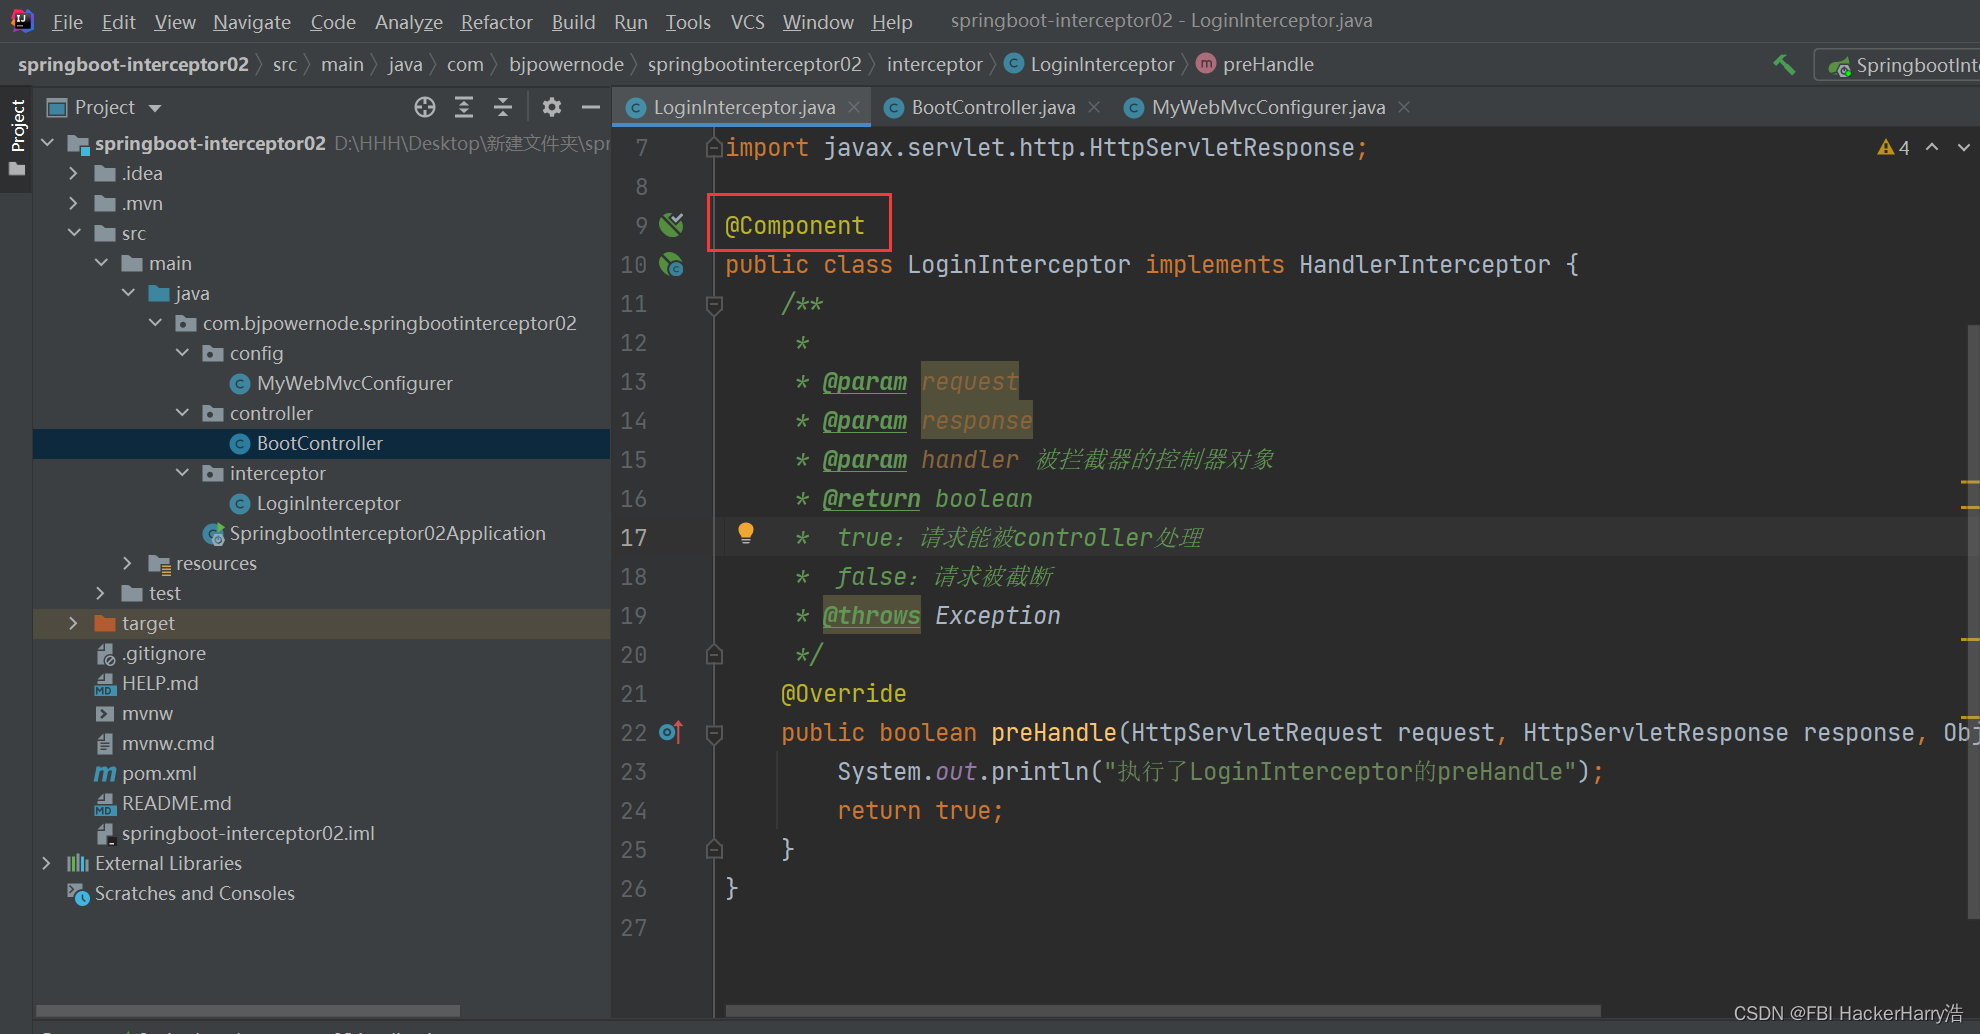Image resolution: width=1980 pixels, height=1034 pixels.
Task: Place cursor on @Override annotation line
Action: 843,694
